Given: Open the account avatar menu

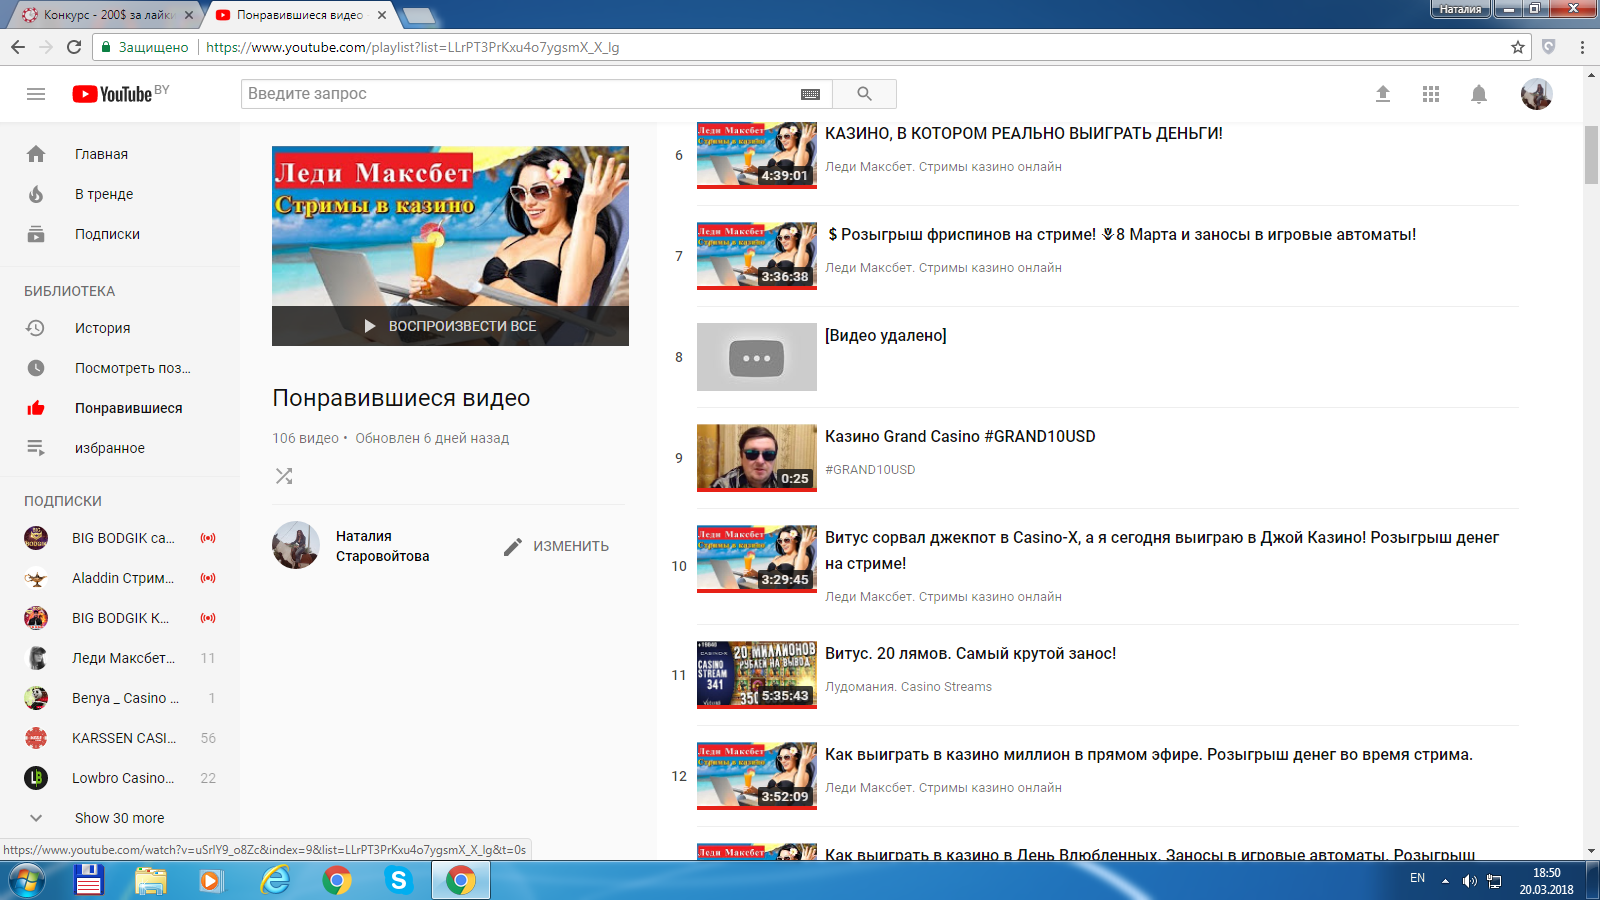Looking at the screenshot, I should pyautogui.click(x=1536, y=94).
